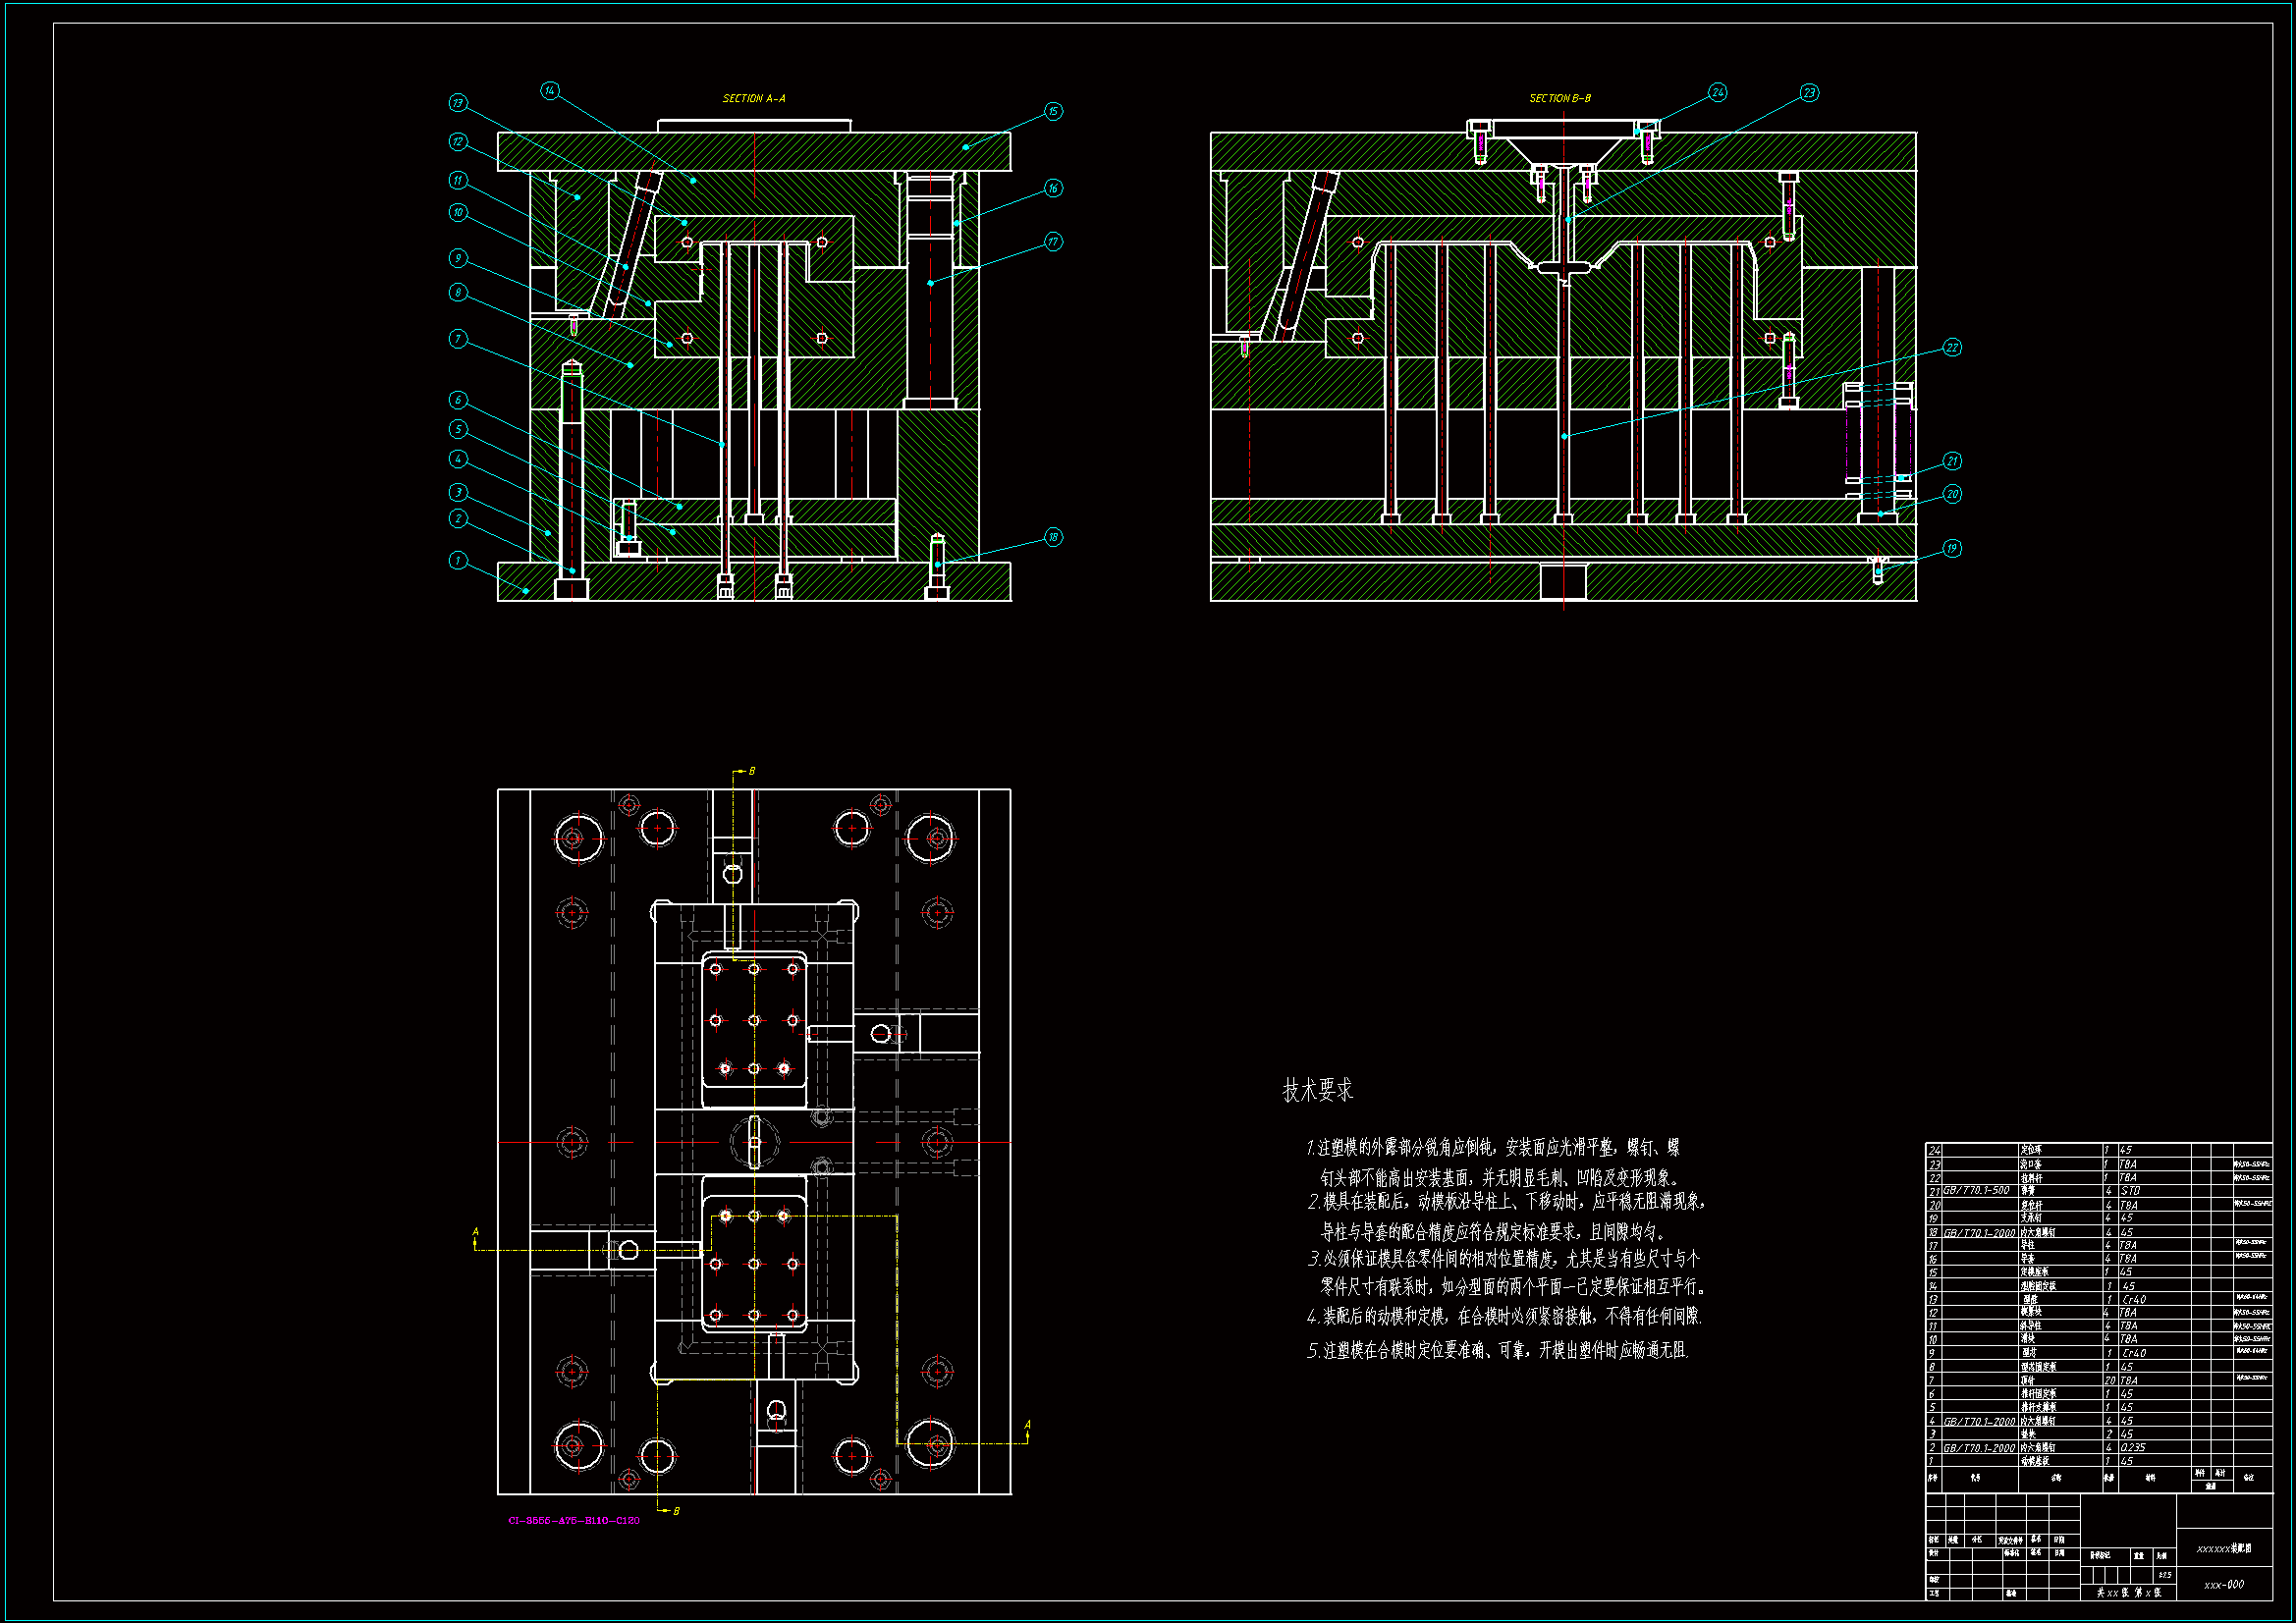Select the xxx-000 drawing number cell
The height and width of the screenshot is (1623, 2296).
click(2223, 1584)
